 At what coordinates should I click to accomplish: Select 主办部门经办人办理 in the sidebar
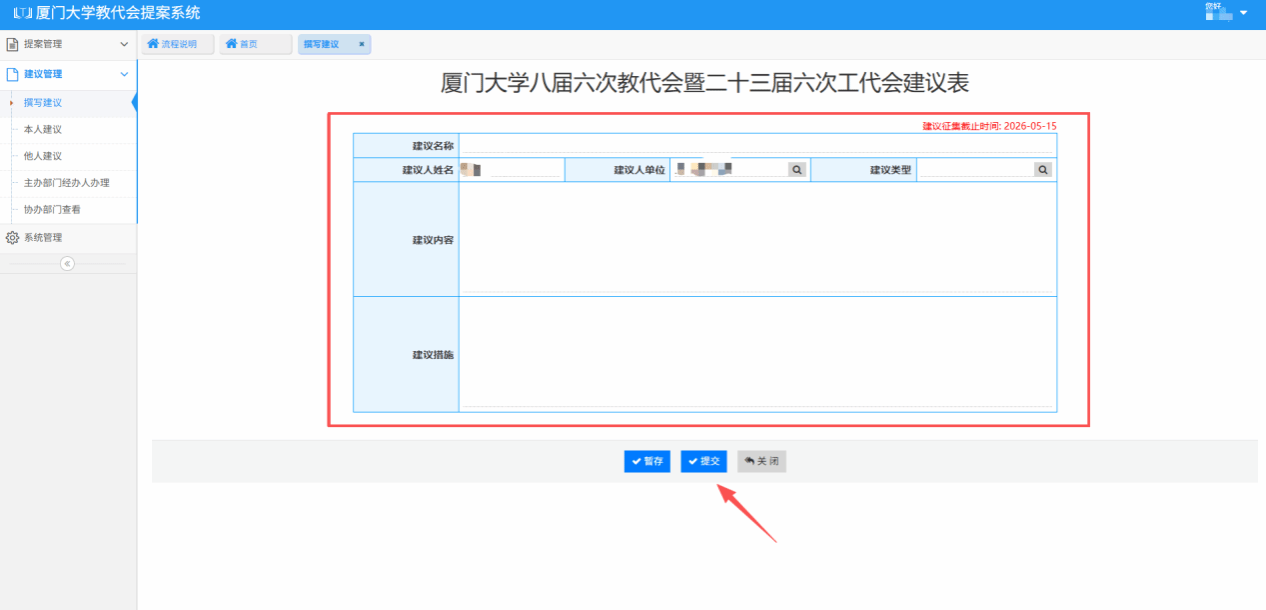pos(66,183)
